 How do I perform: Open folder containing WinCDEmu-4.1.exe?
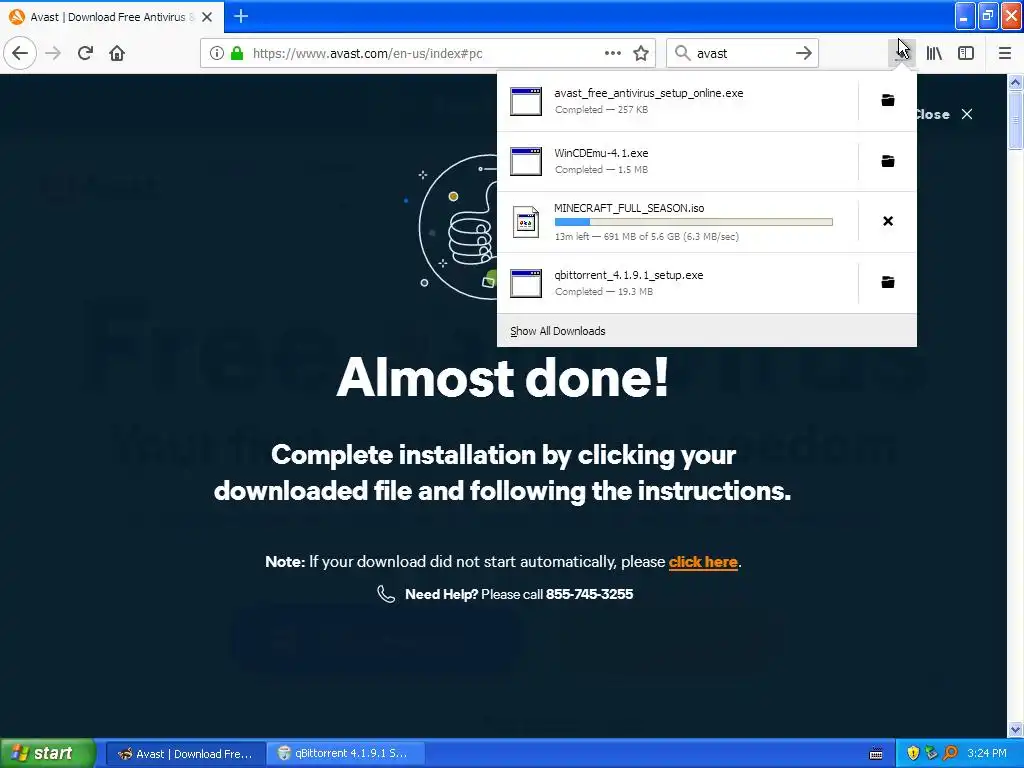point(888,161)
